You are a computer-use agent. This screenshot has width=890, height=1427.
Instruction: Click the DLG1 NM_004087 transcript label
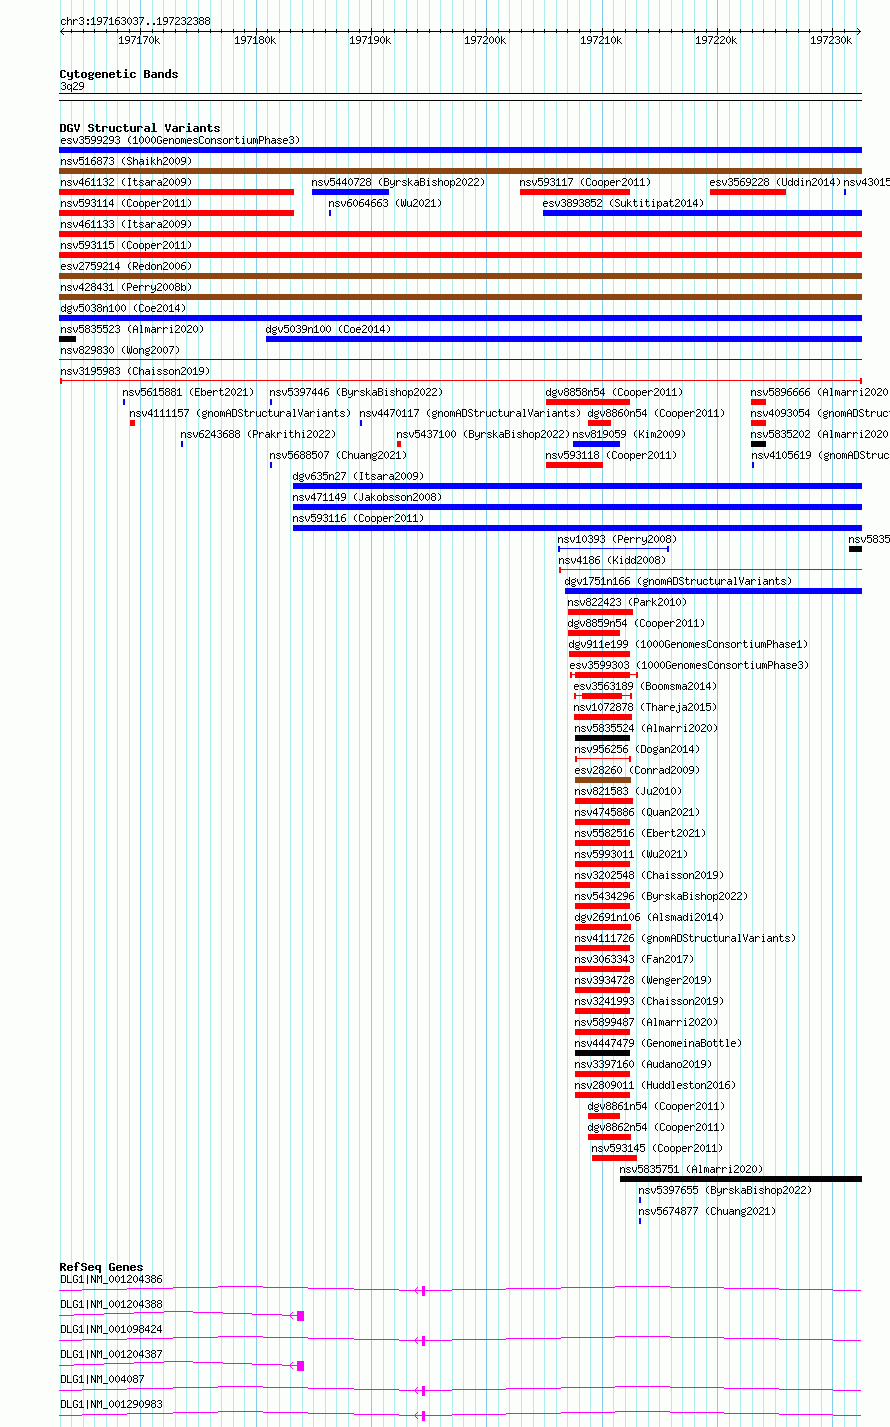tap(102, 1379)
